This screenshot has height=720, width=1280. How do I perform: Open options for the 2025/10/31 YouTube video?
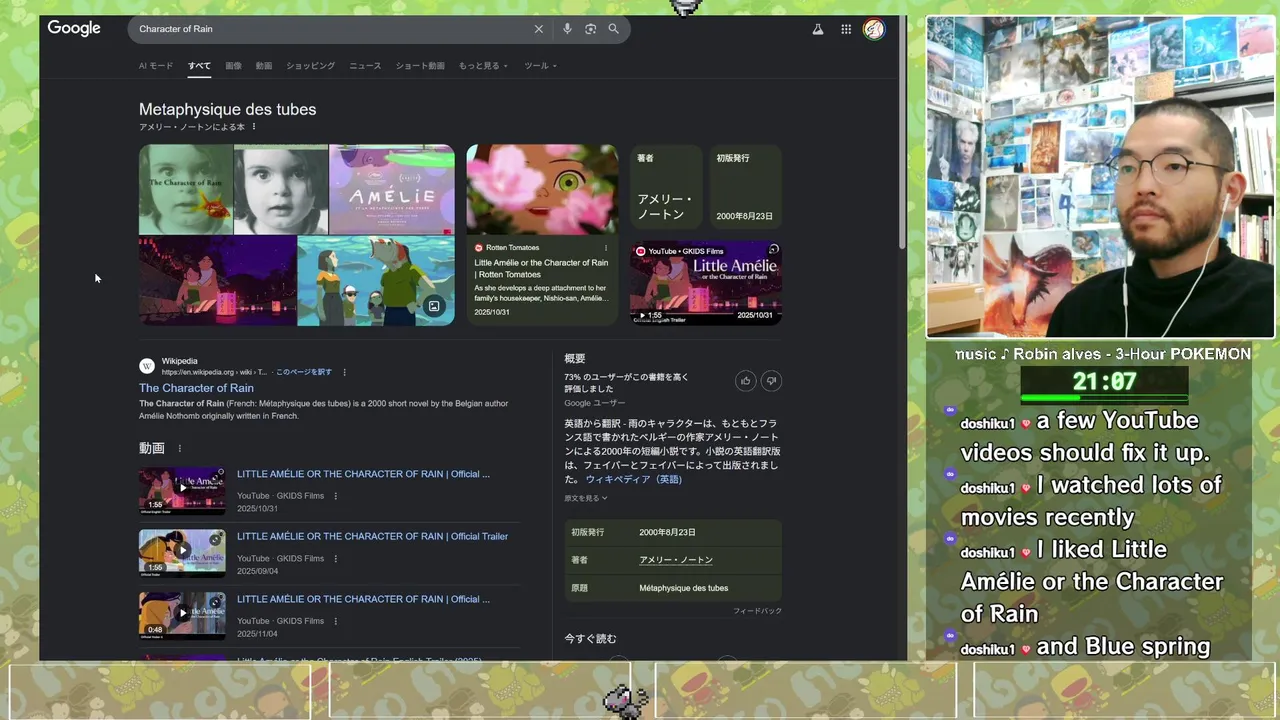click(335, 496)
